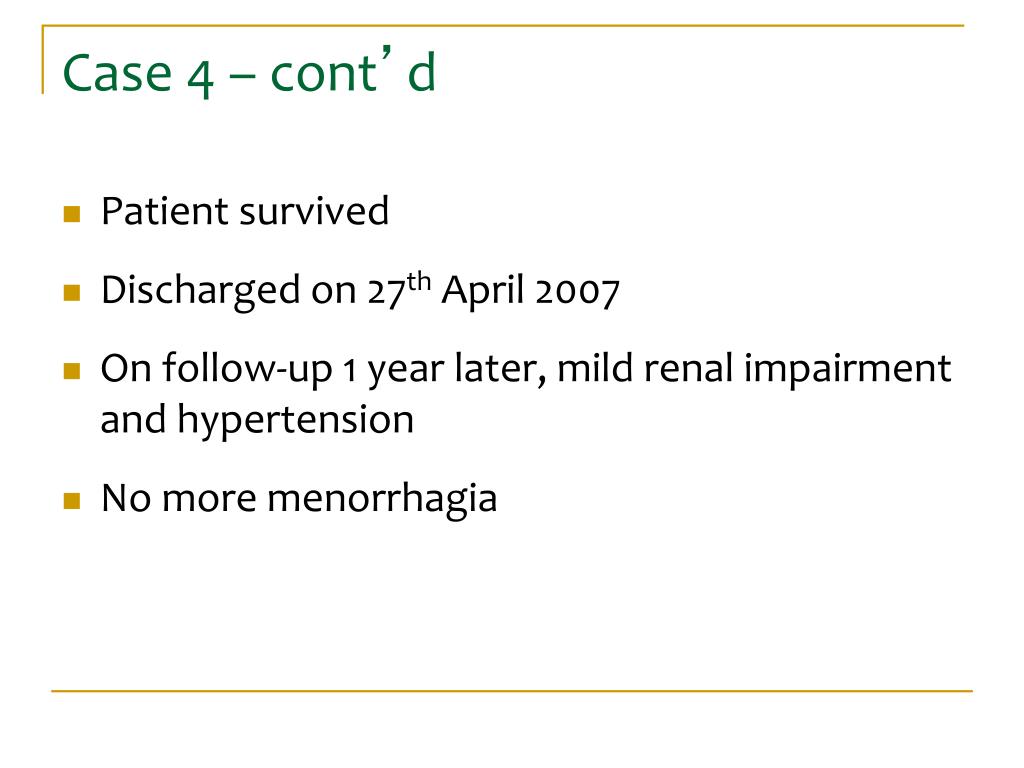Click on April 2007 date text
This screenshot has width=1024, height=768.
pyautogui.click(x=530, y=291)
